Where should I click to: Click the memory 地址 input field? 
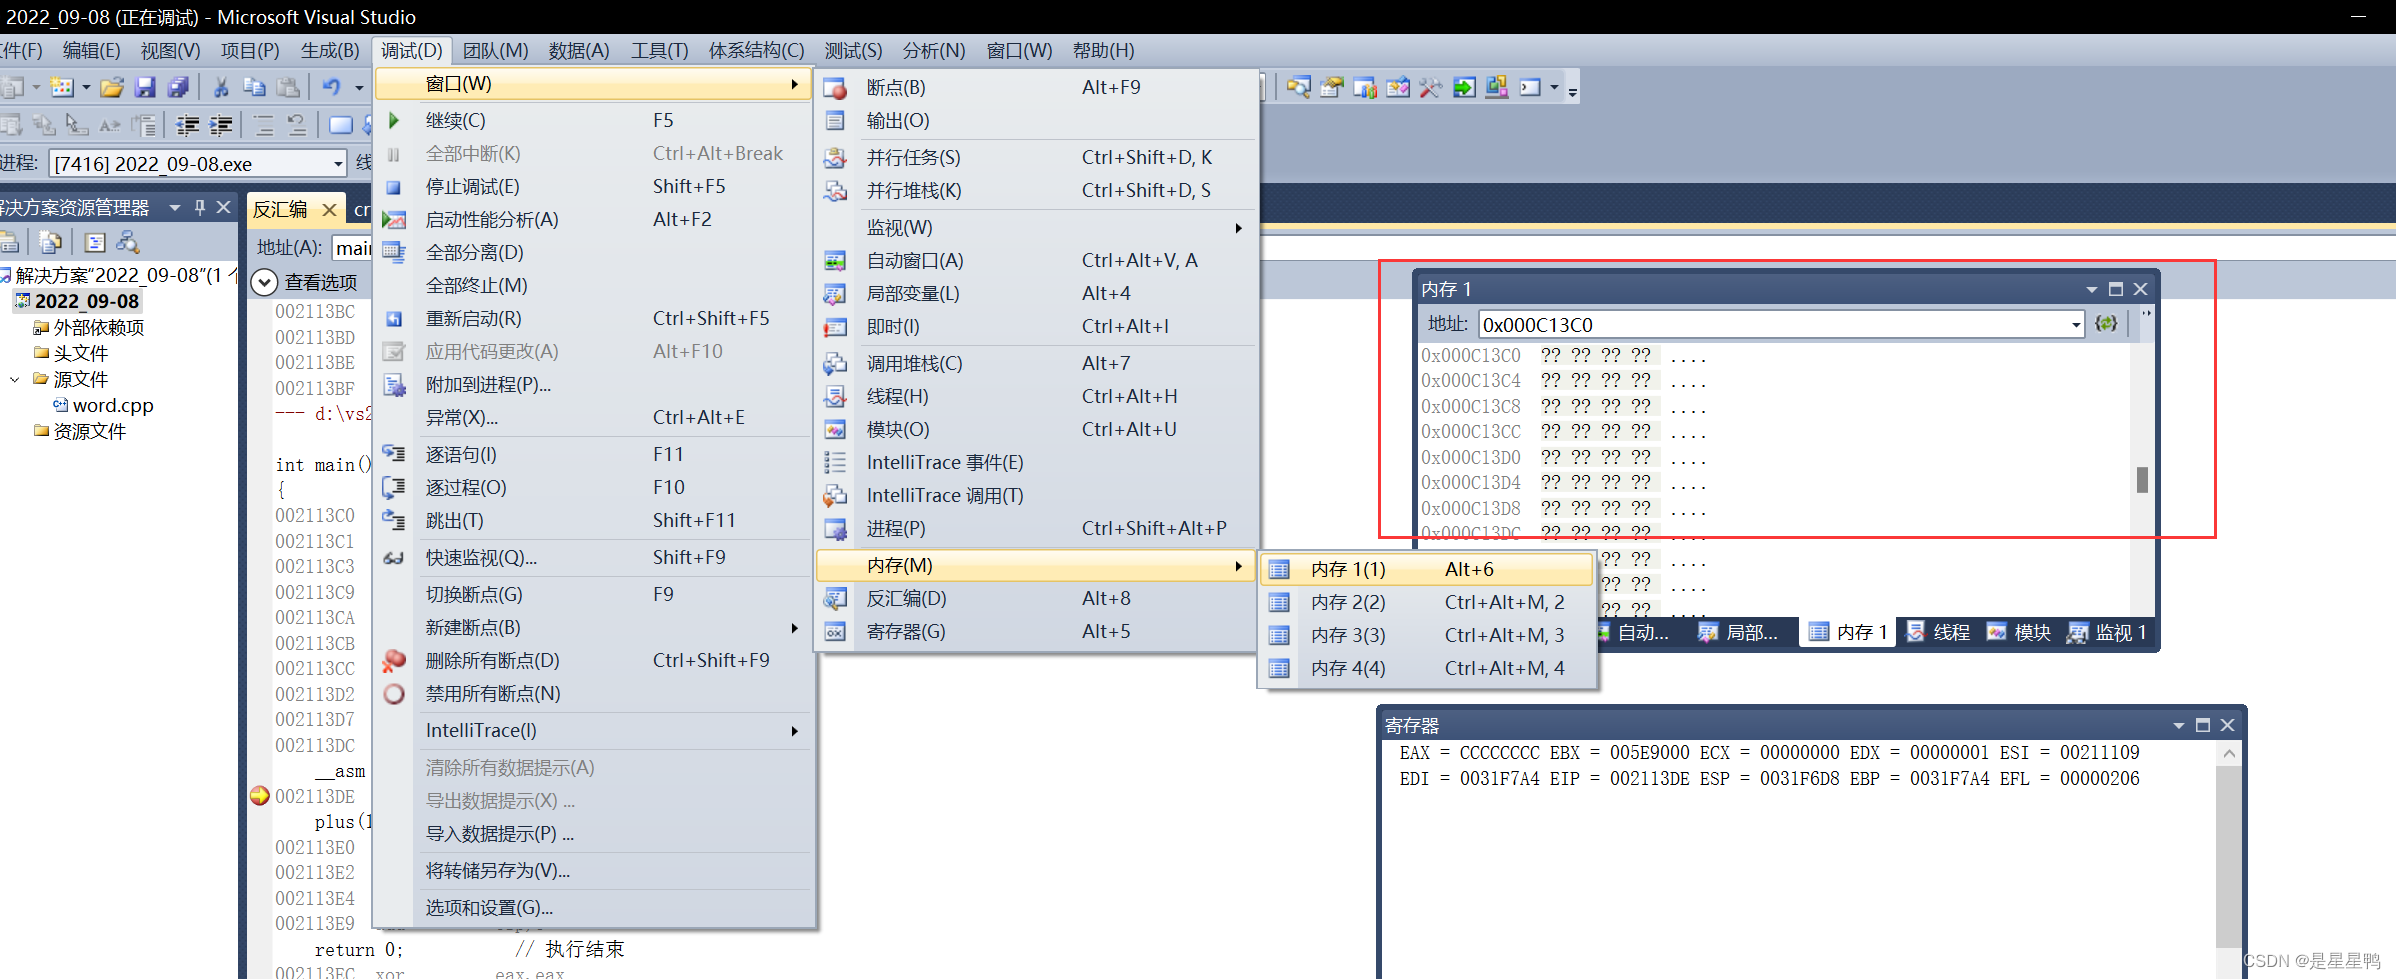tap(1773, 324)
